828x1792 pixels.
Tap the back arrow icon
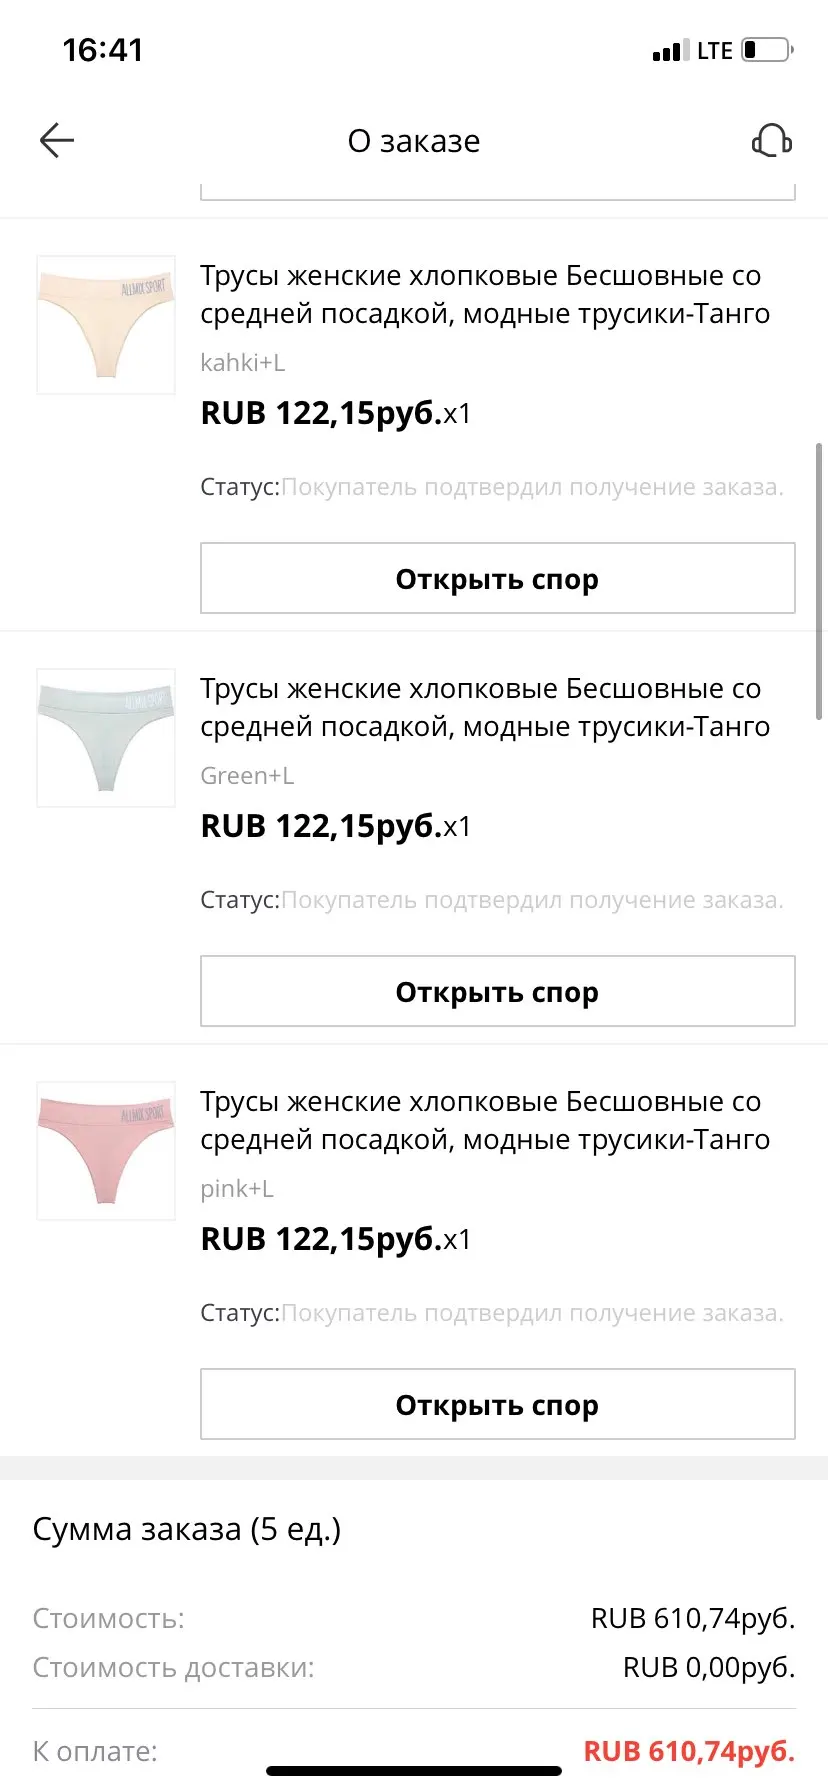coord(57,141)
